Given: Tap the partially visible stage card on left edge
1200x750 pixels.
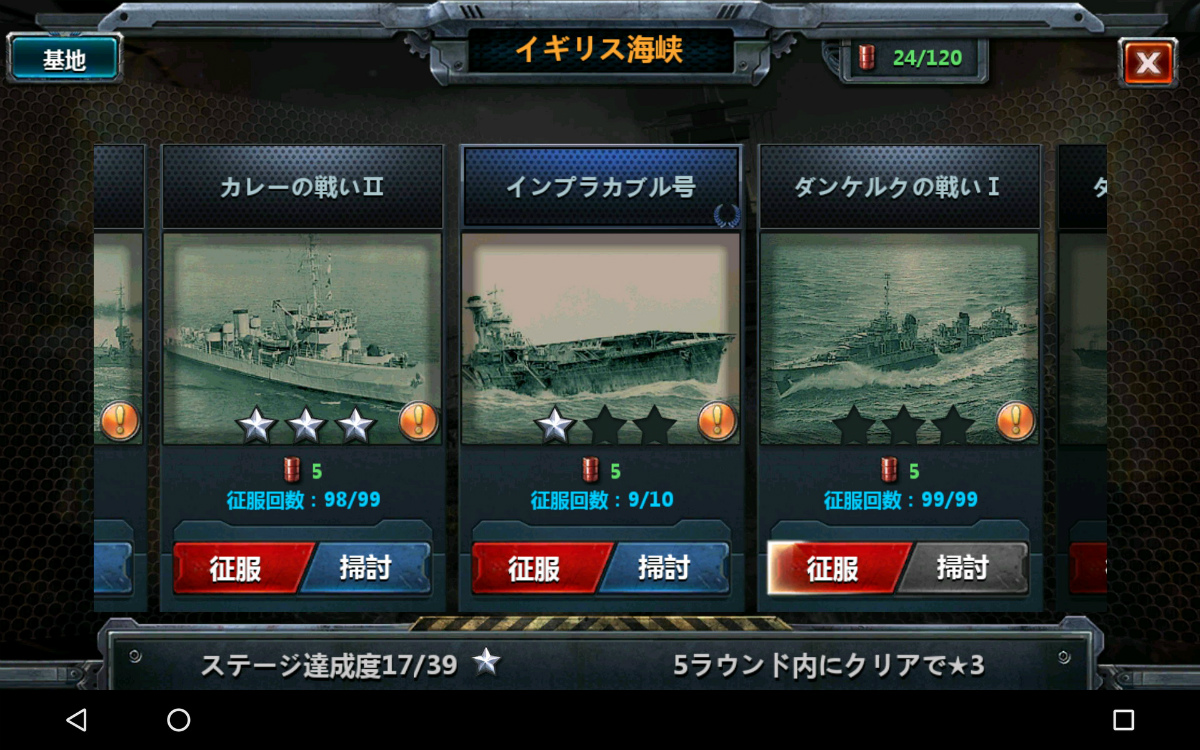Looking at the screenshot, I should 118,378.
